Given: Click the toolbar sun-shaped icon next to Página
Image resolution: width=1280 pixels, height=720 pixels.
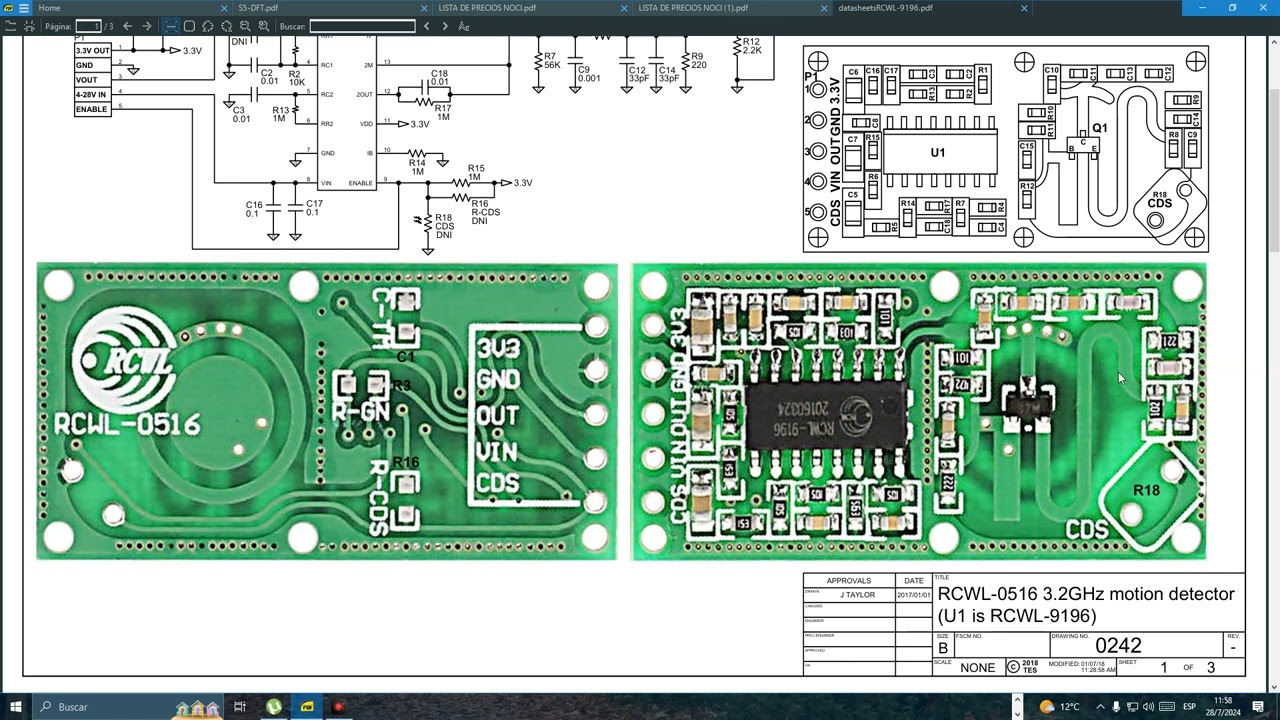Looking at the screenshot, I should click(30, 26).
